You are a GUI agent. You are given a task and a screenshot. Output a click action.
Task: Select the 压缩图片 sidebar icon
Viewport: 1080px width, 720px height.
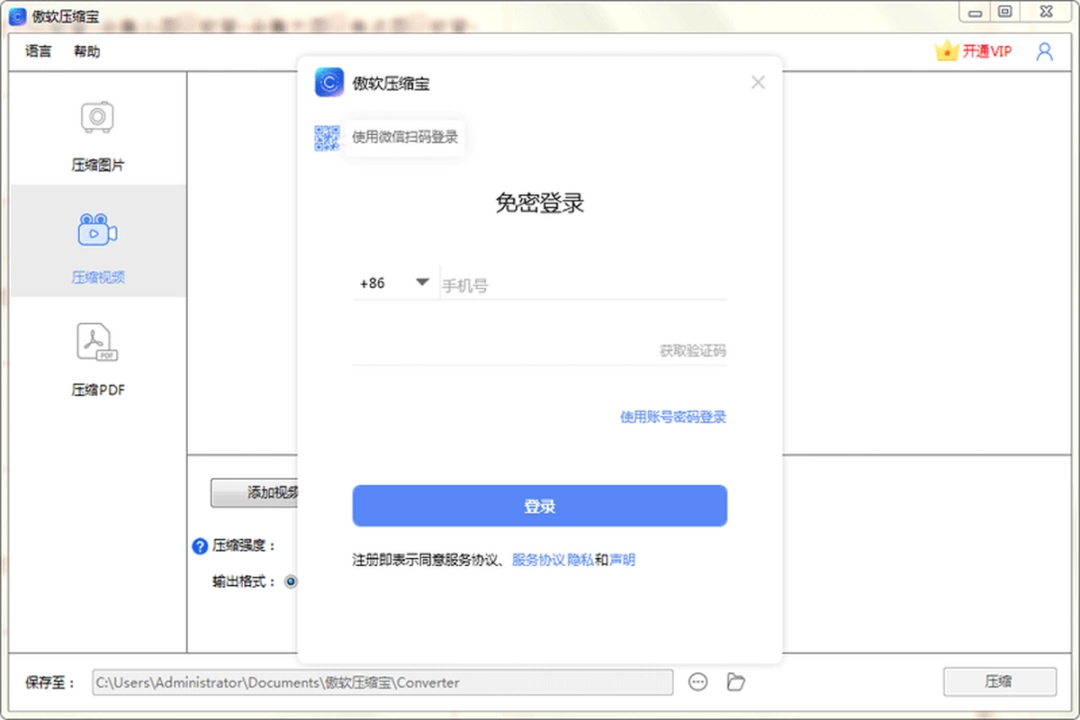click(97, 116)
